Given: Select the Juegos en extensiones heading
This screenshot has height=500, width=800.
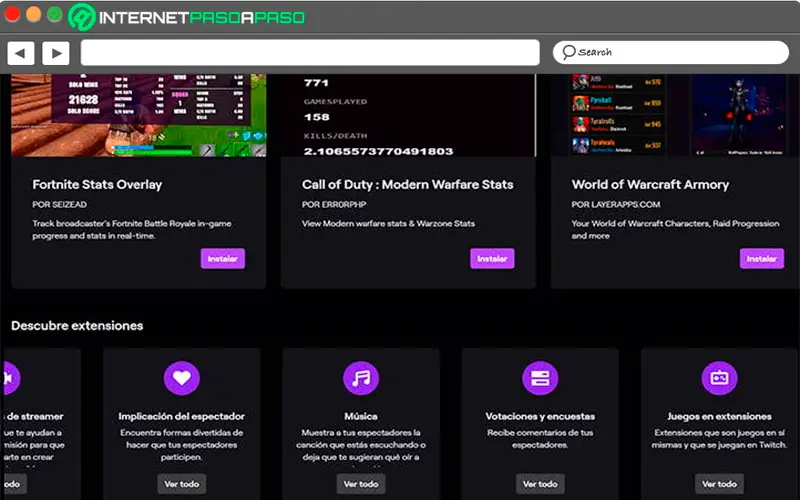Looking at the screenshot, I should click(719, 416).
